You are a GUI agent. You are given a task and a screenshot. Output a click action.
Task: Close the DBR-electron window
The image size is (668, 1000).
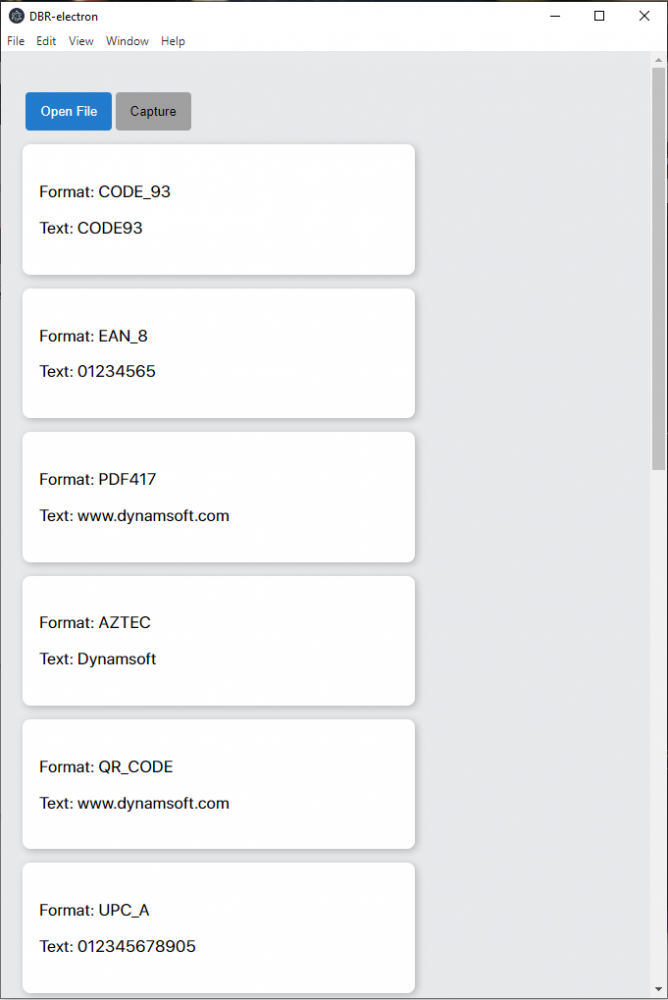(x=644, y=16)
